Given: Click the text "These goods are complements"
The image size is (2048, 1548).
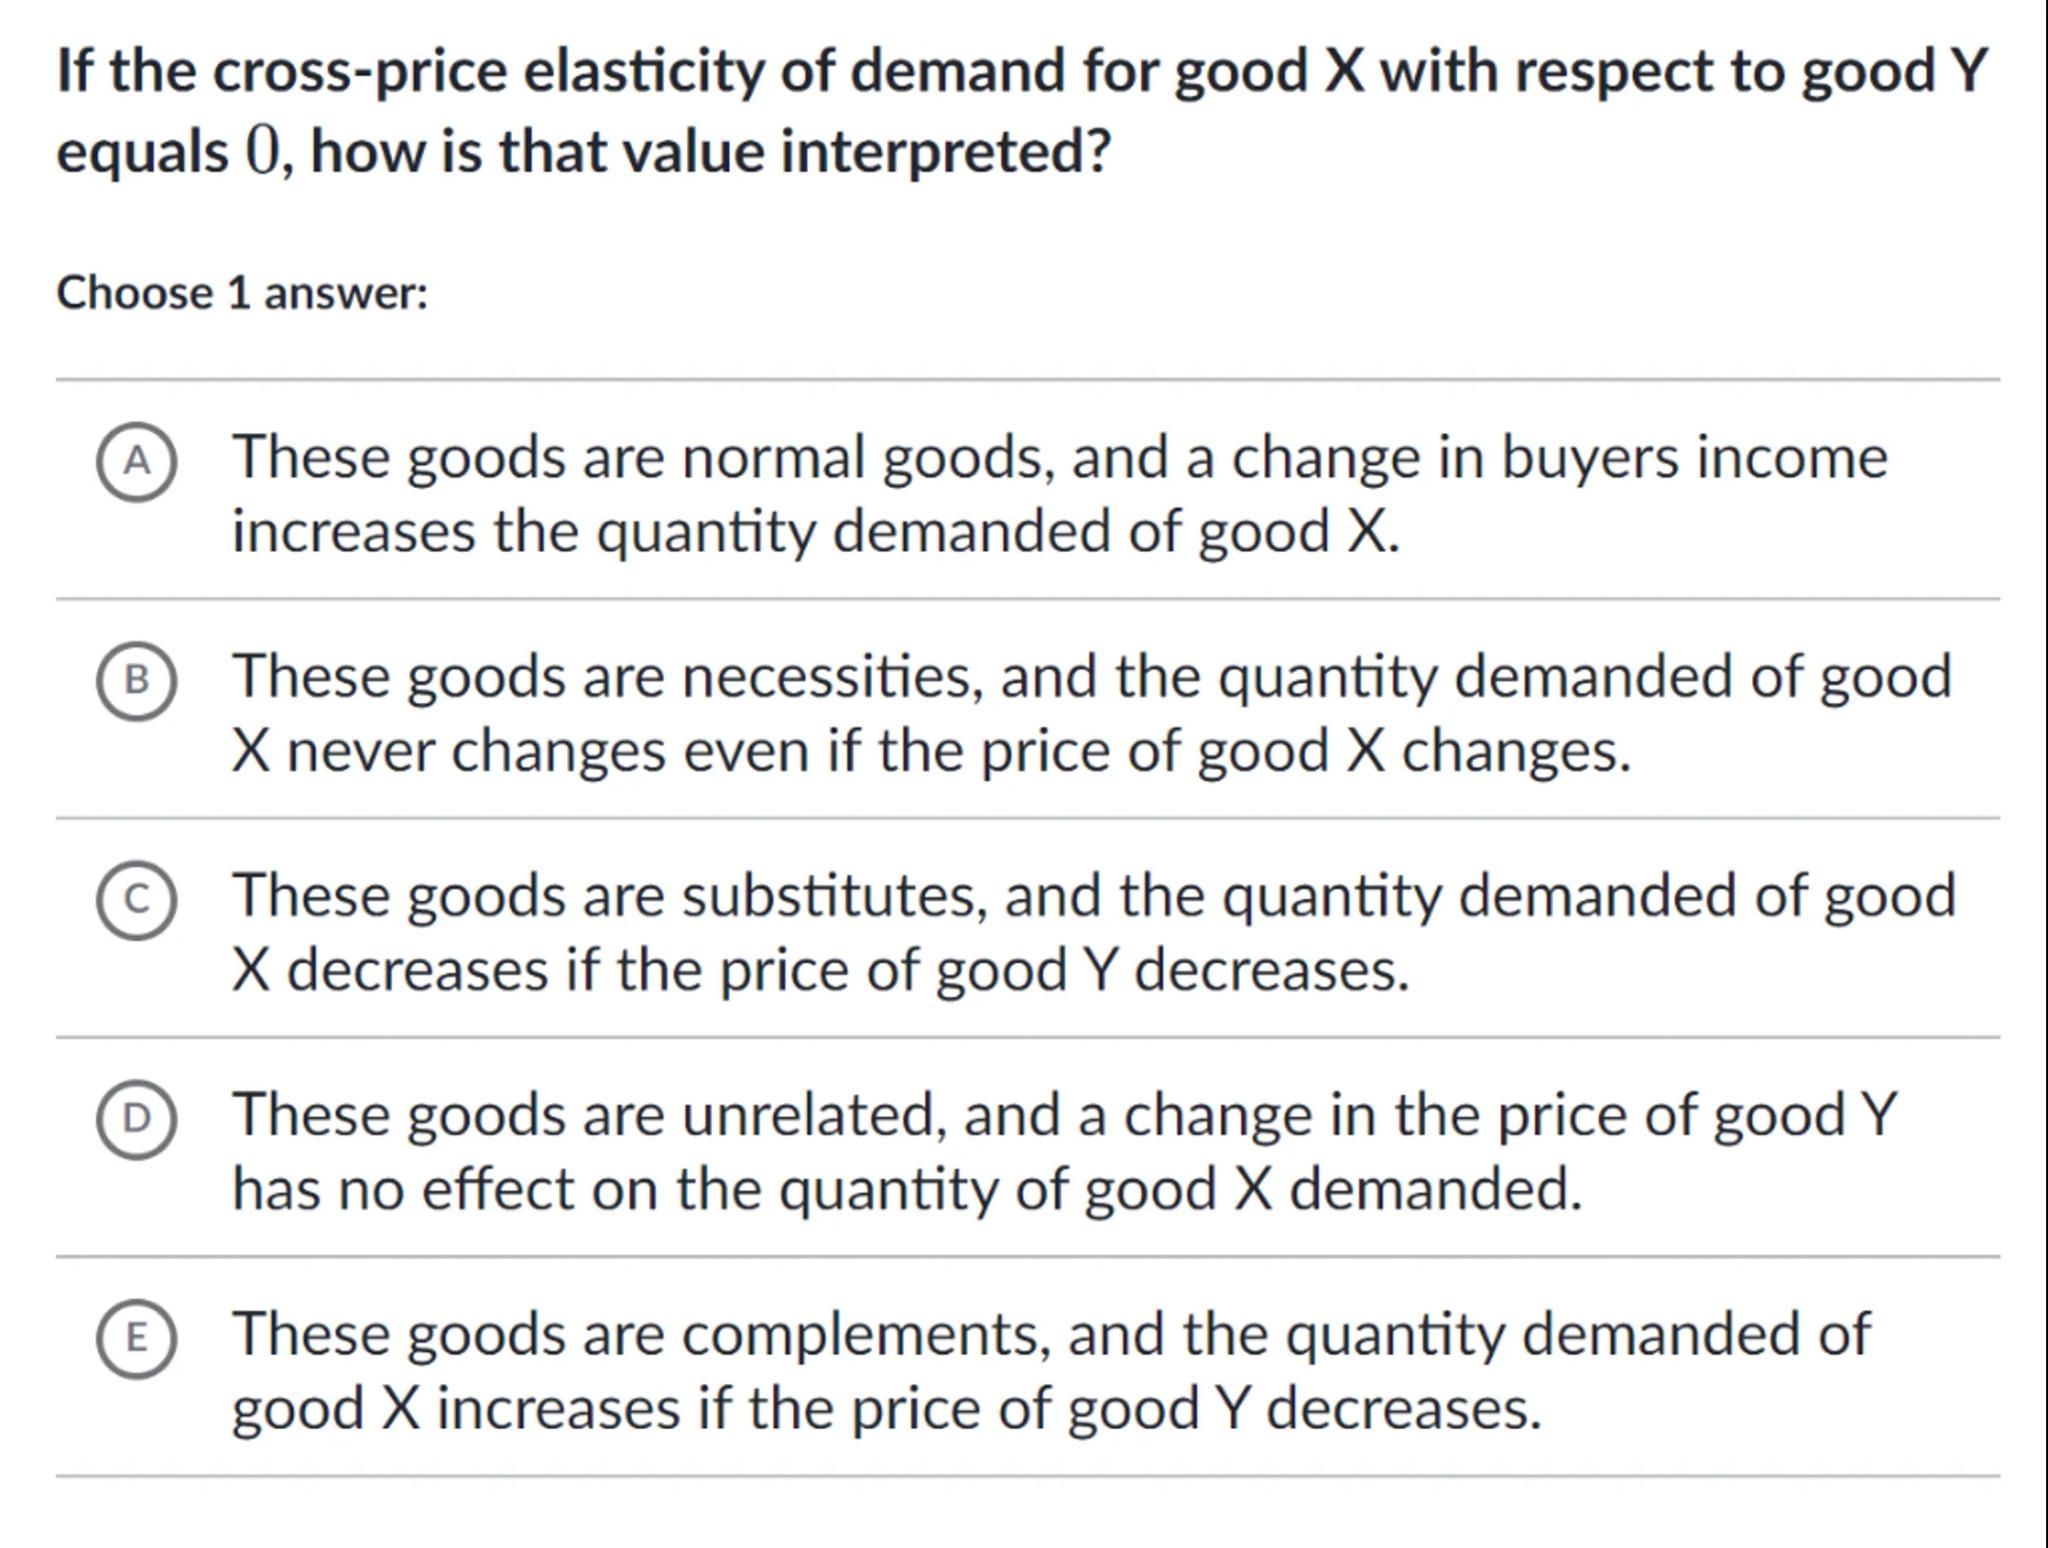Looking at the screenshot, I should coord(640,1334).
